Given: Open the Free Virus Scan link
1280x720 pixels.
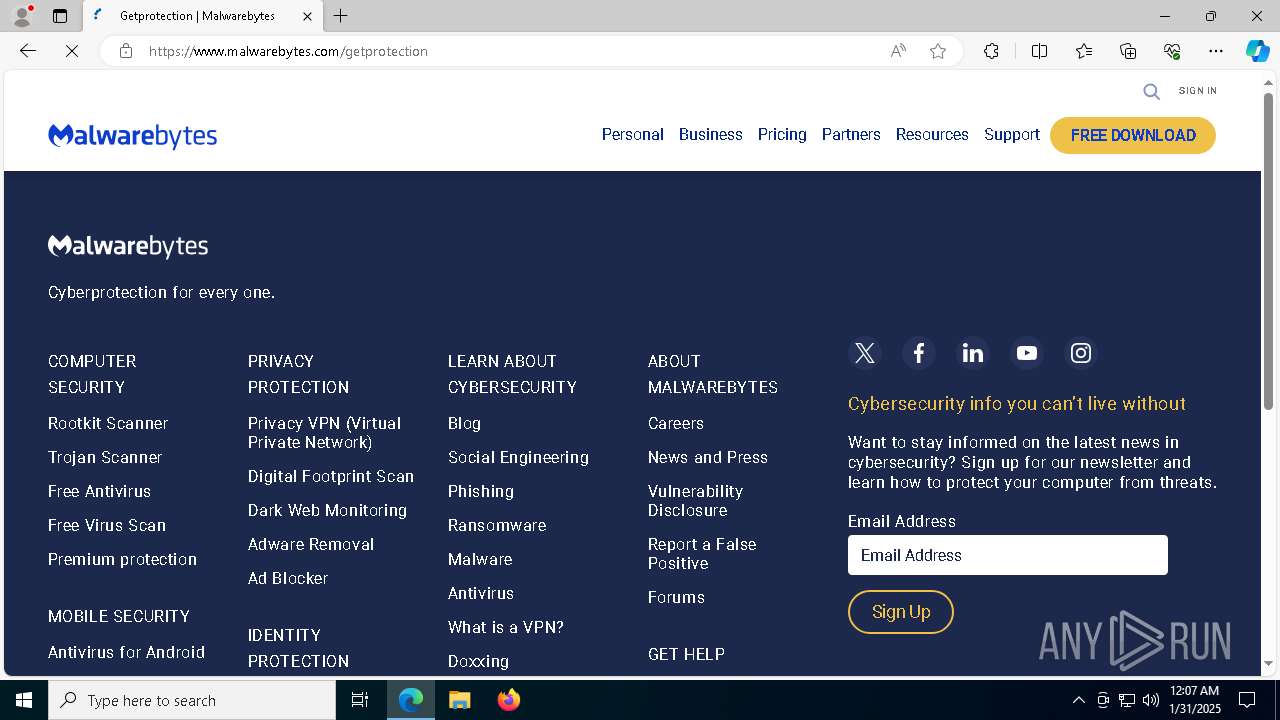Looking at the screenshot, I should tap(107, 525).
